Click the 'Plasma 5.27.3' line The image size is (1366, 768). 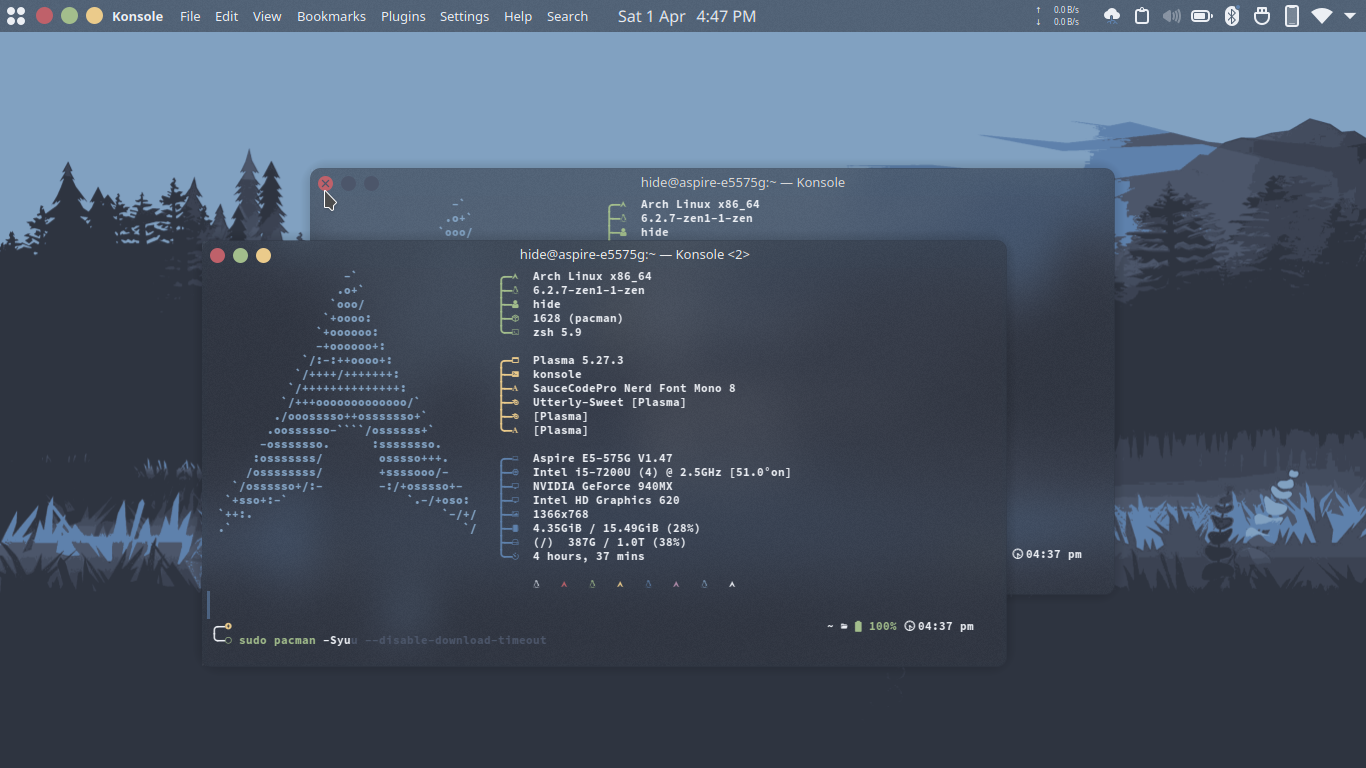[x=578, y=360]
